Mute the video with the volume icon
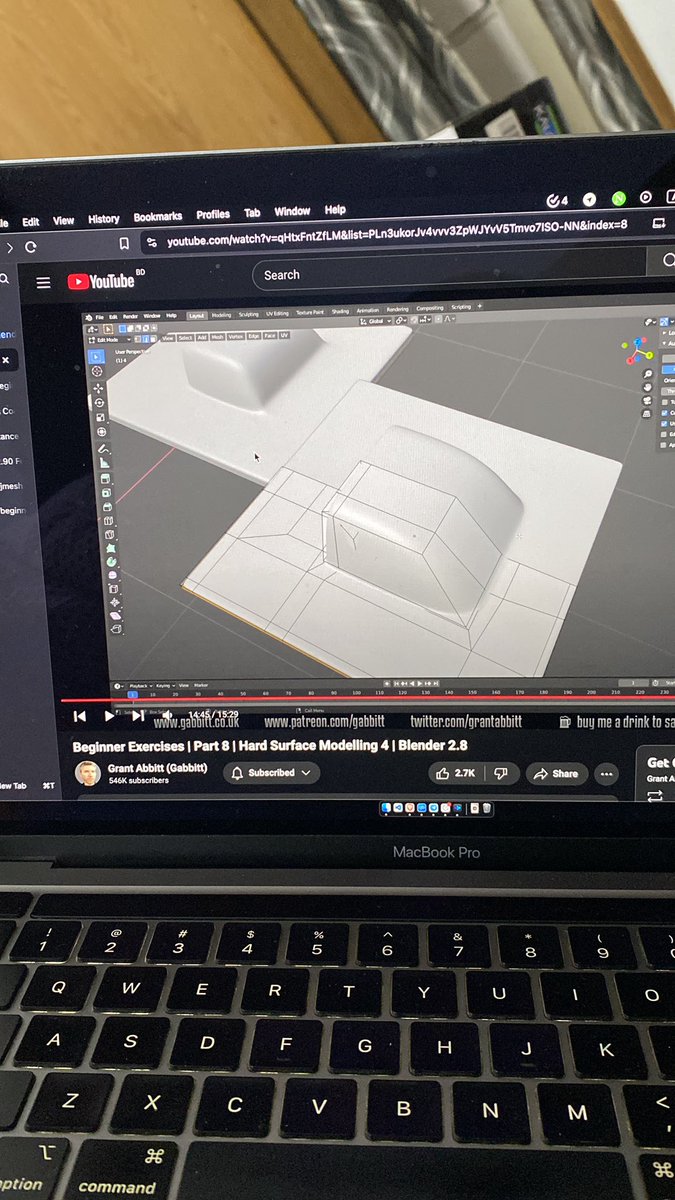Image resolution: width=675 pixels, height=1200 pixels. tap(167, 714)
